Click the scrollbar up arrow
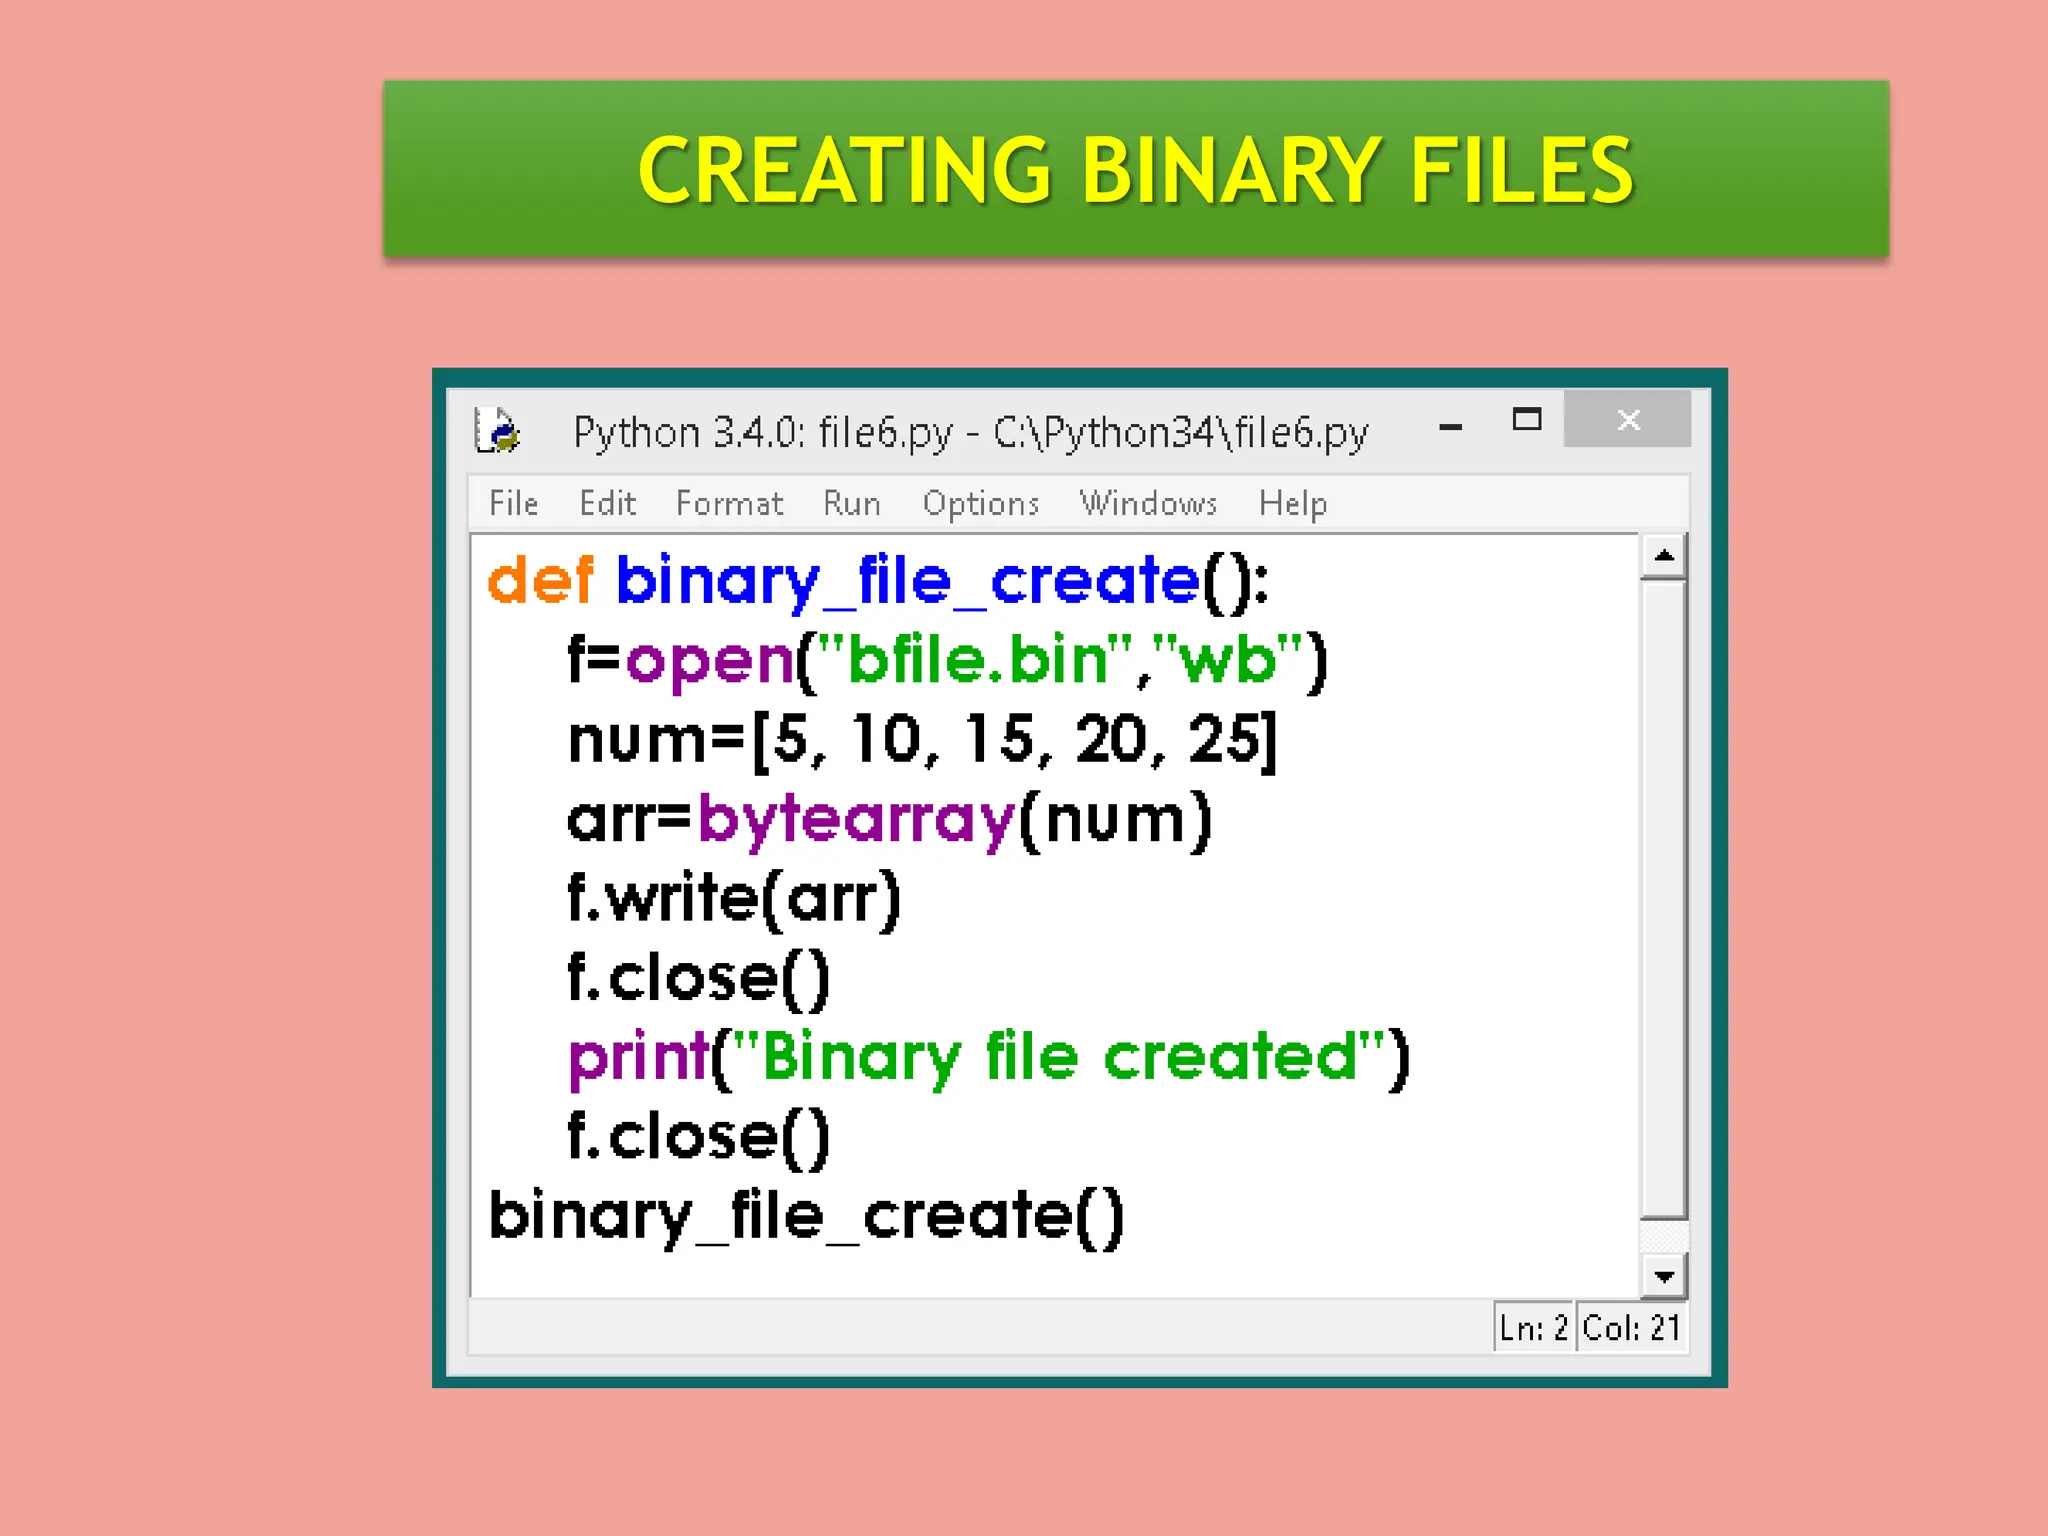 [x=1664, y=556]
